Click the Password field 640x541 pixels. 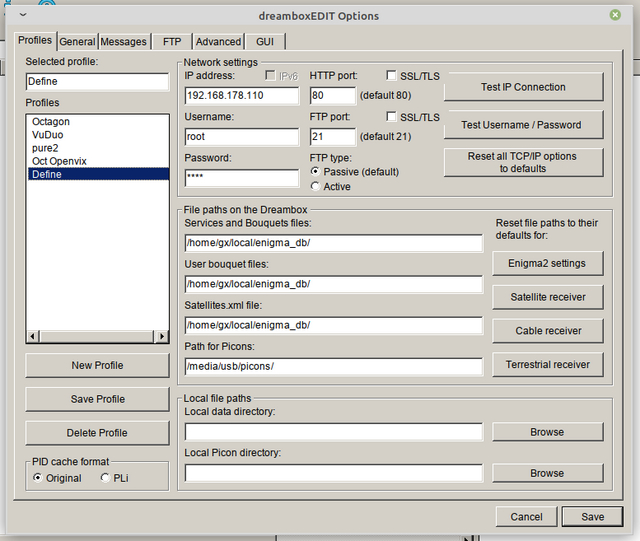[242, 178]
